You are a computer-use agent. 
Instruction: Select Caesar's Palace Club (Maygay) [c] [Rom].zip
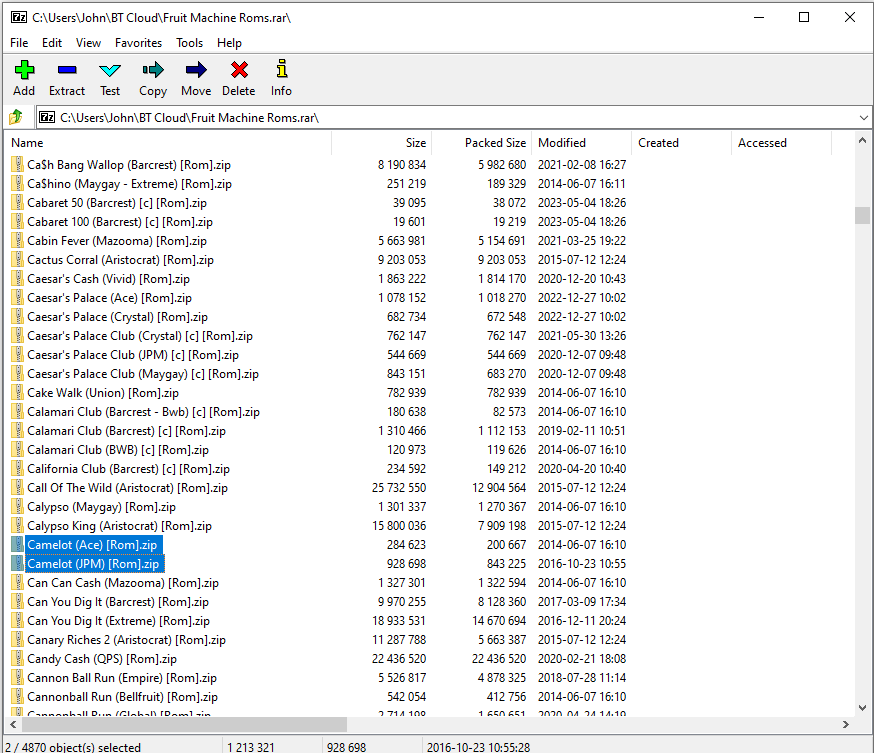coord(143,374)
